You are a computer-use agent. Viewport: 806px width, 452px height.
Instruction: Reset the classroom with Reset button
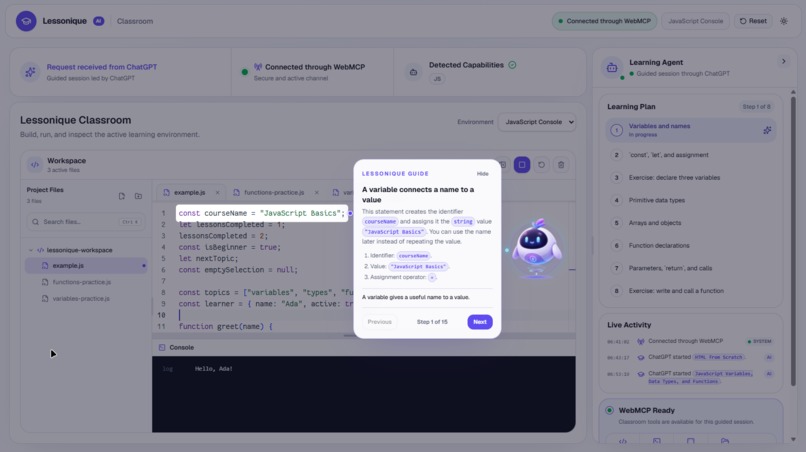coord(753,21)
